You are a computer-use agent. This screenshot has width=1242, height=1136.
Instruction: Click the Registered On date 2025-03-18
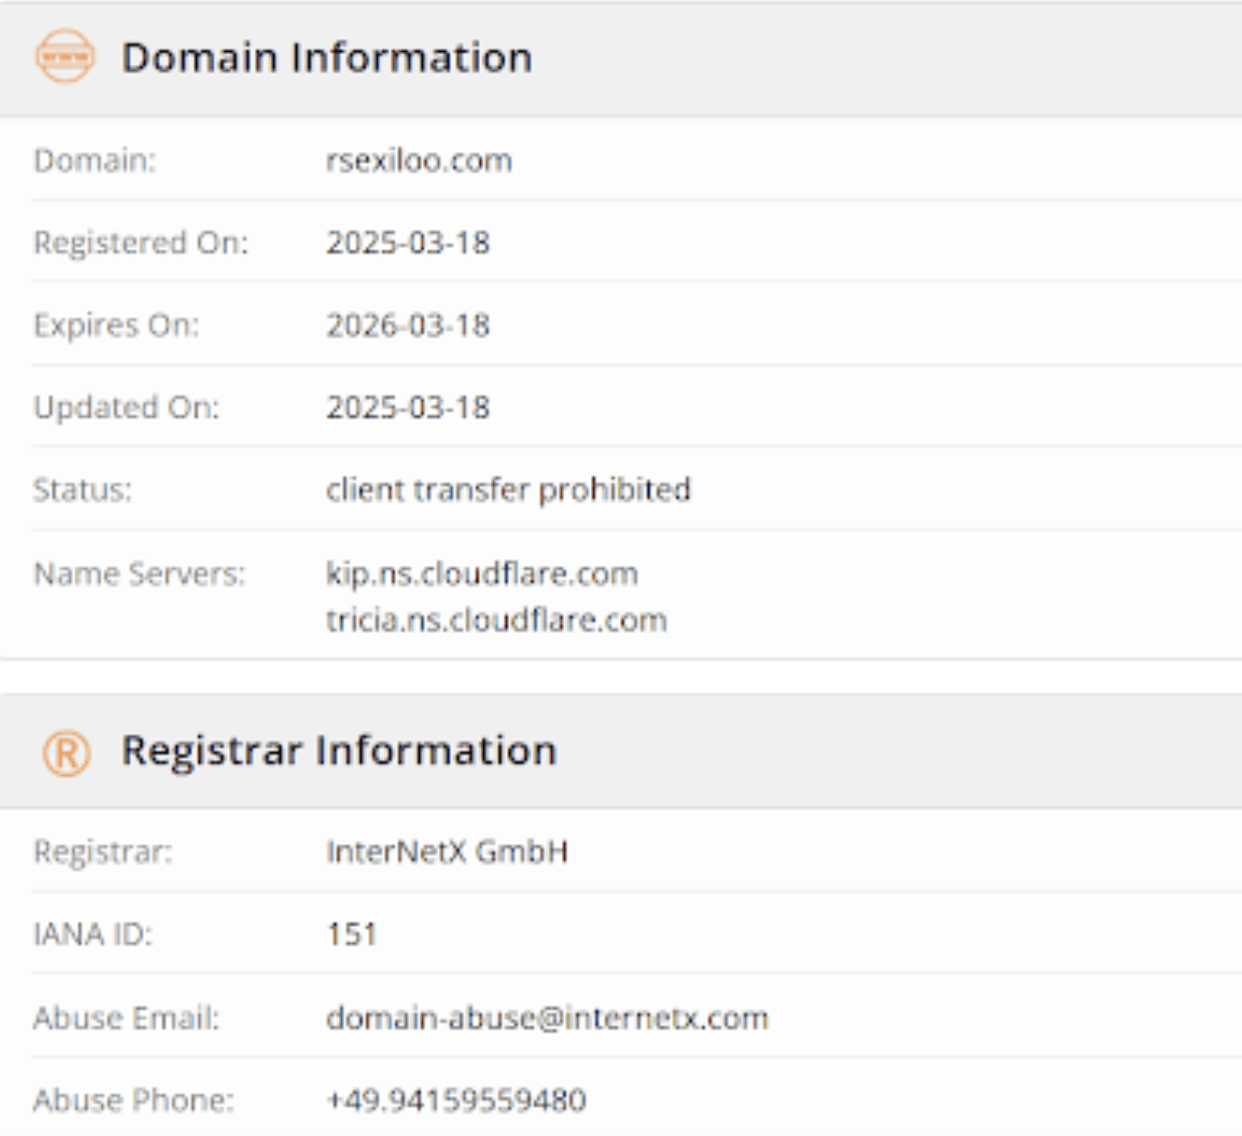(408, 243)
